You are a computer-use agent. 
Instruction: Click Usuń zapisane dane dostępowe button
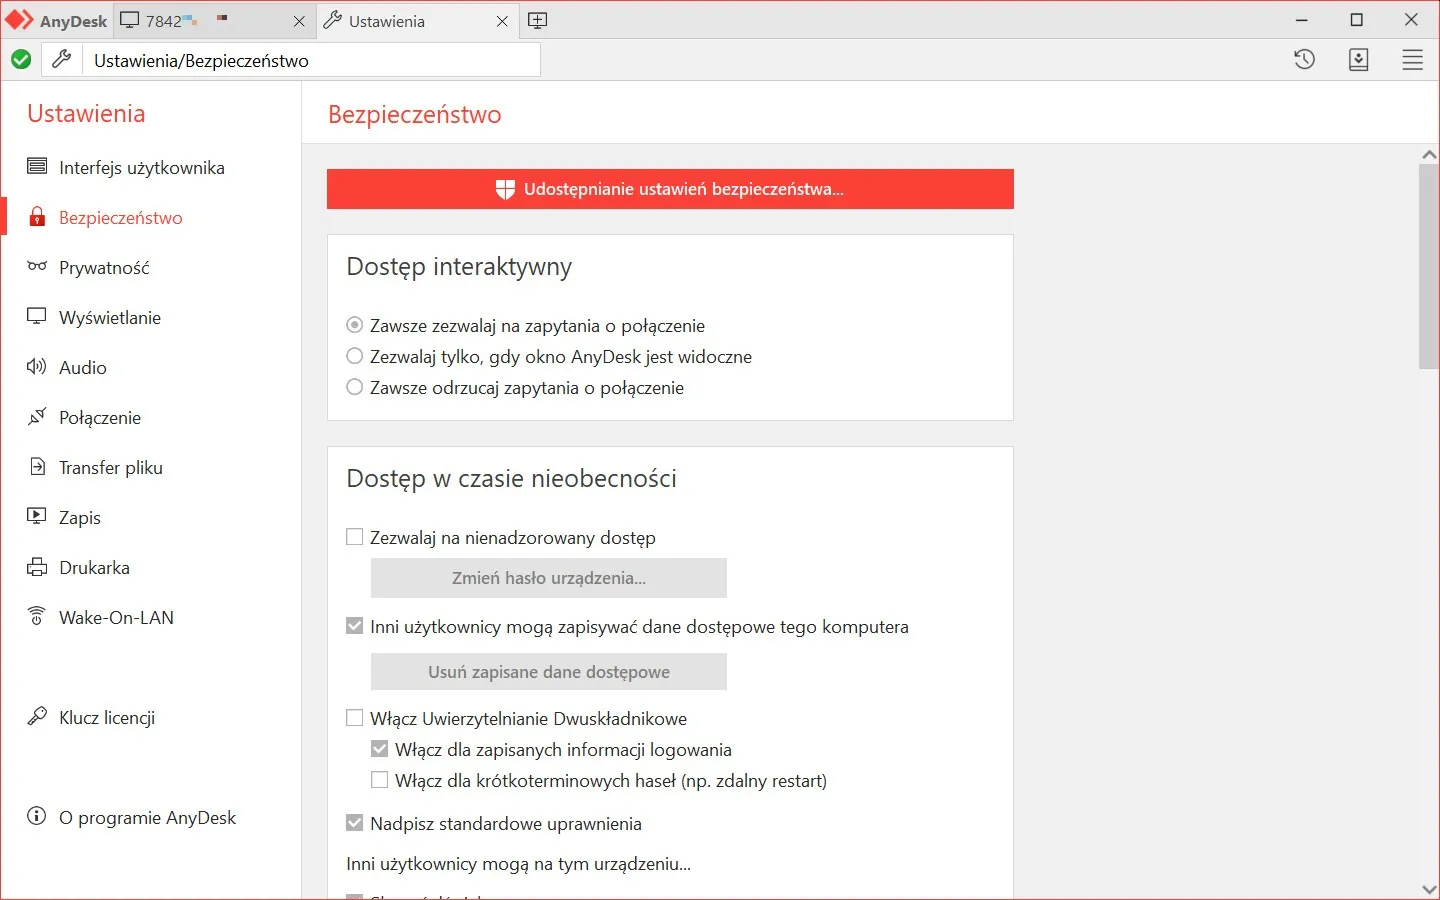click(549, 672)
